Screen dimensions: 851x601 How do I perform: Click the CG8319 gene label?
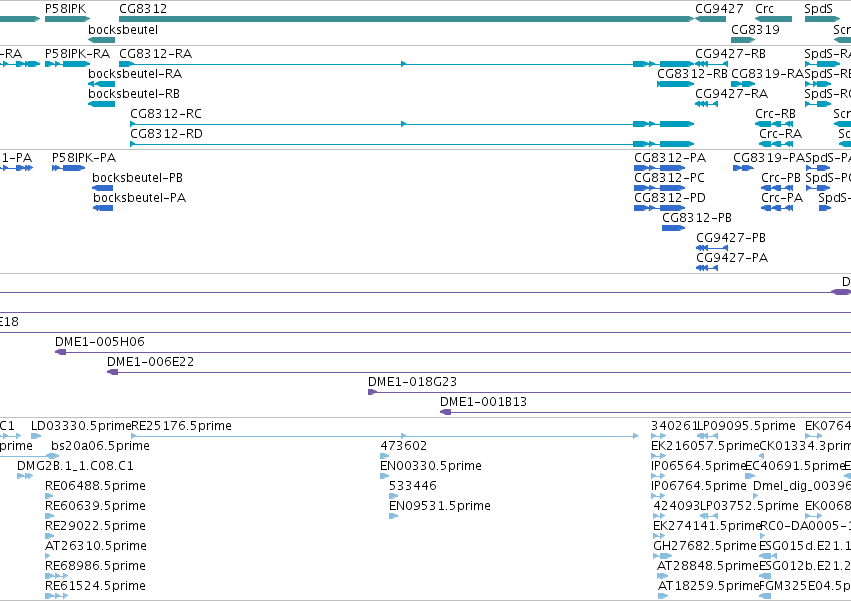pyautogui.click(x=755, y=29)
